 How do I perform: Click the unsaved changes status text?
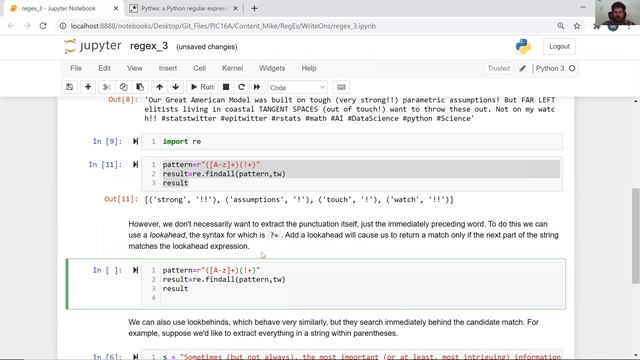207,47
